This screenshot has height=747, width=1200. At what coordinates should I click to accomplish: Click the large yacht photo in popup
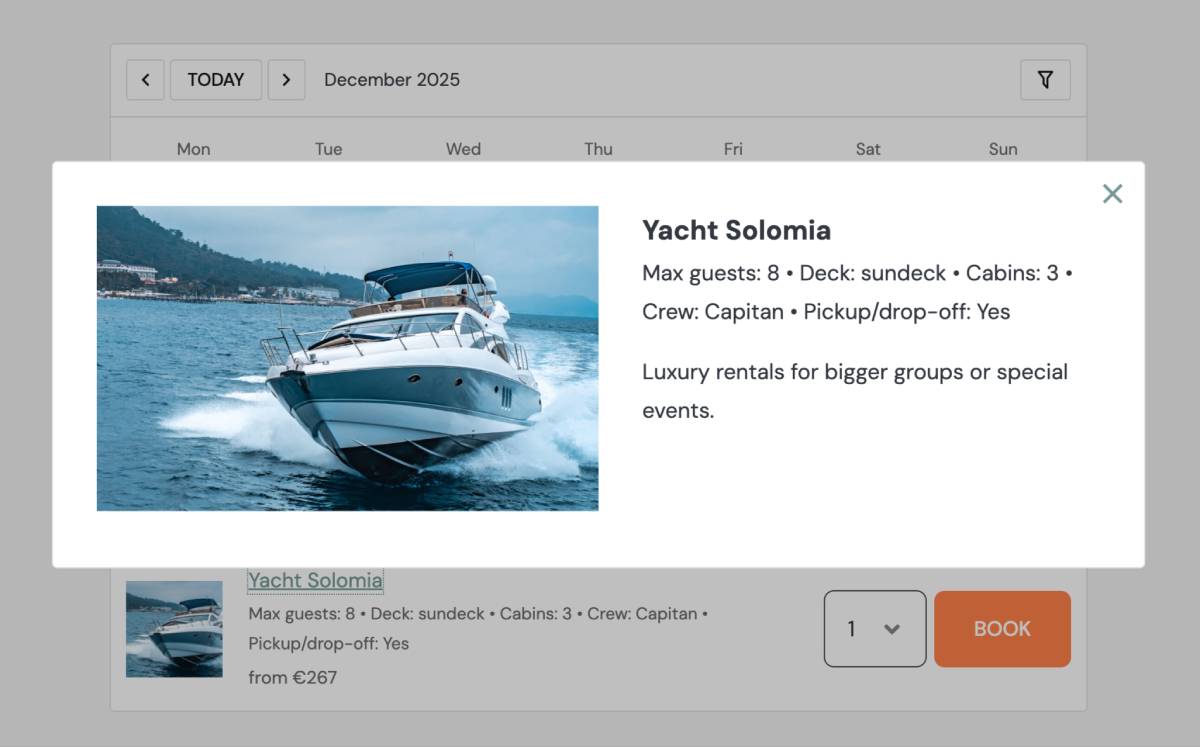tap(347, 358)
